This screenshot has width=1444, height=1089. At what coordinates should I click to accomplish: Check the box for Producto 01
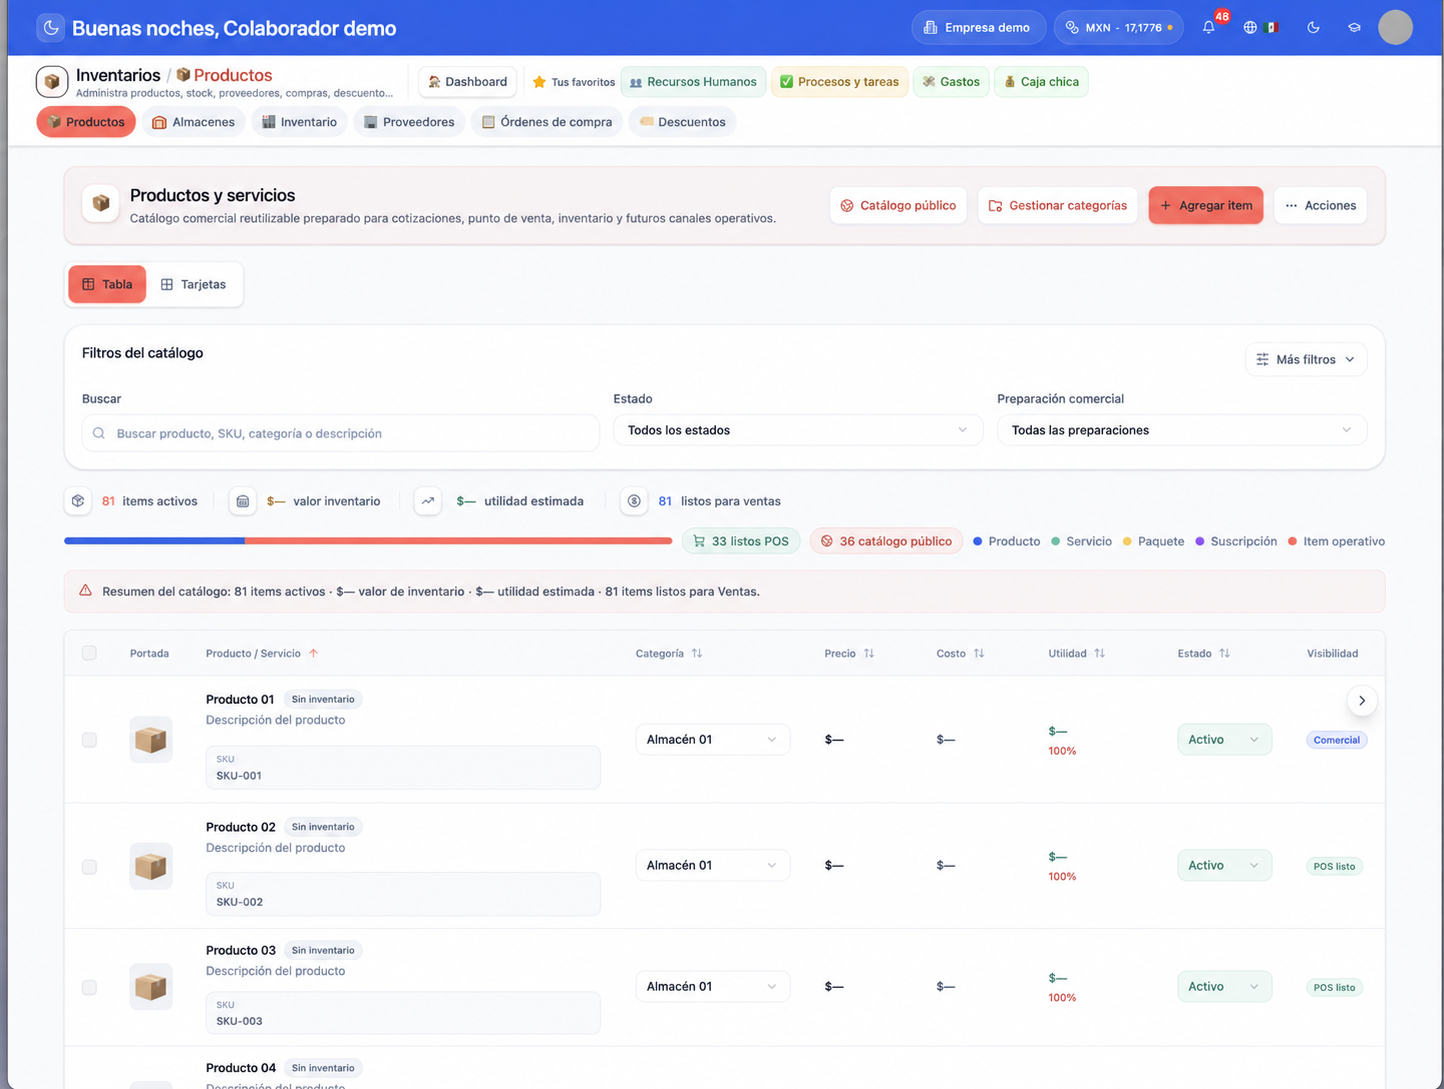[89, 740]
